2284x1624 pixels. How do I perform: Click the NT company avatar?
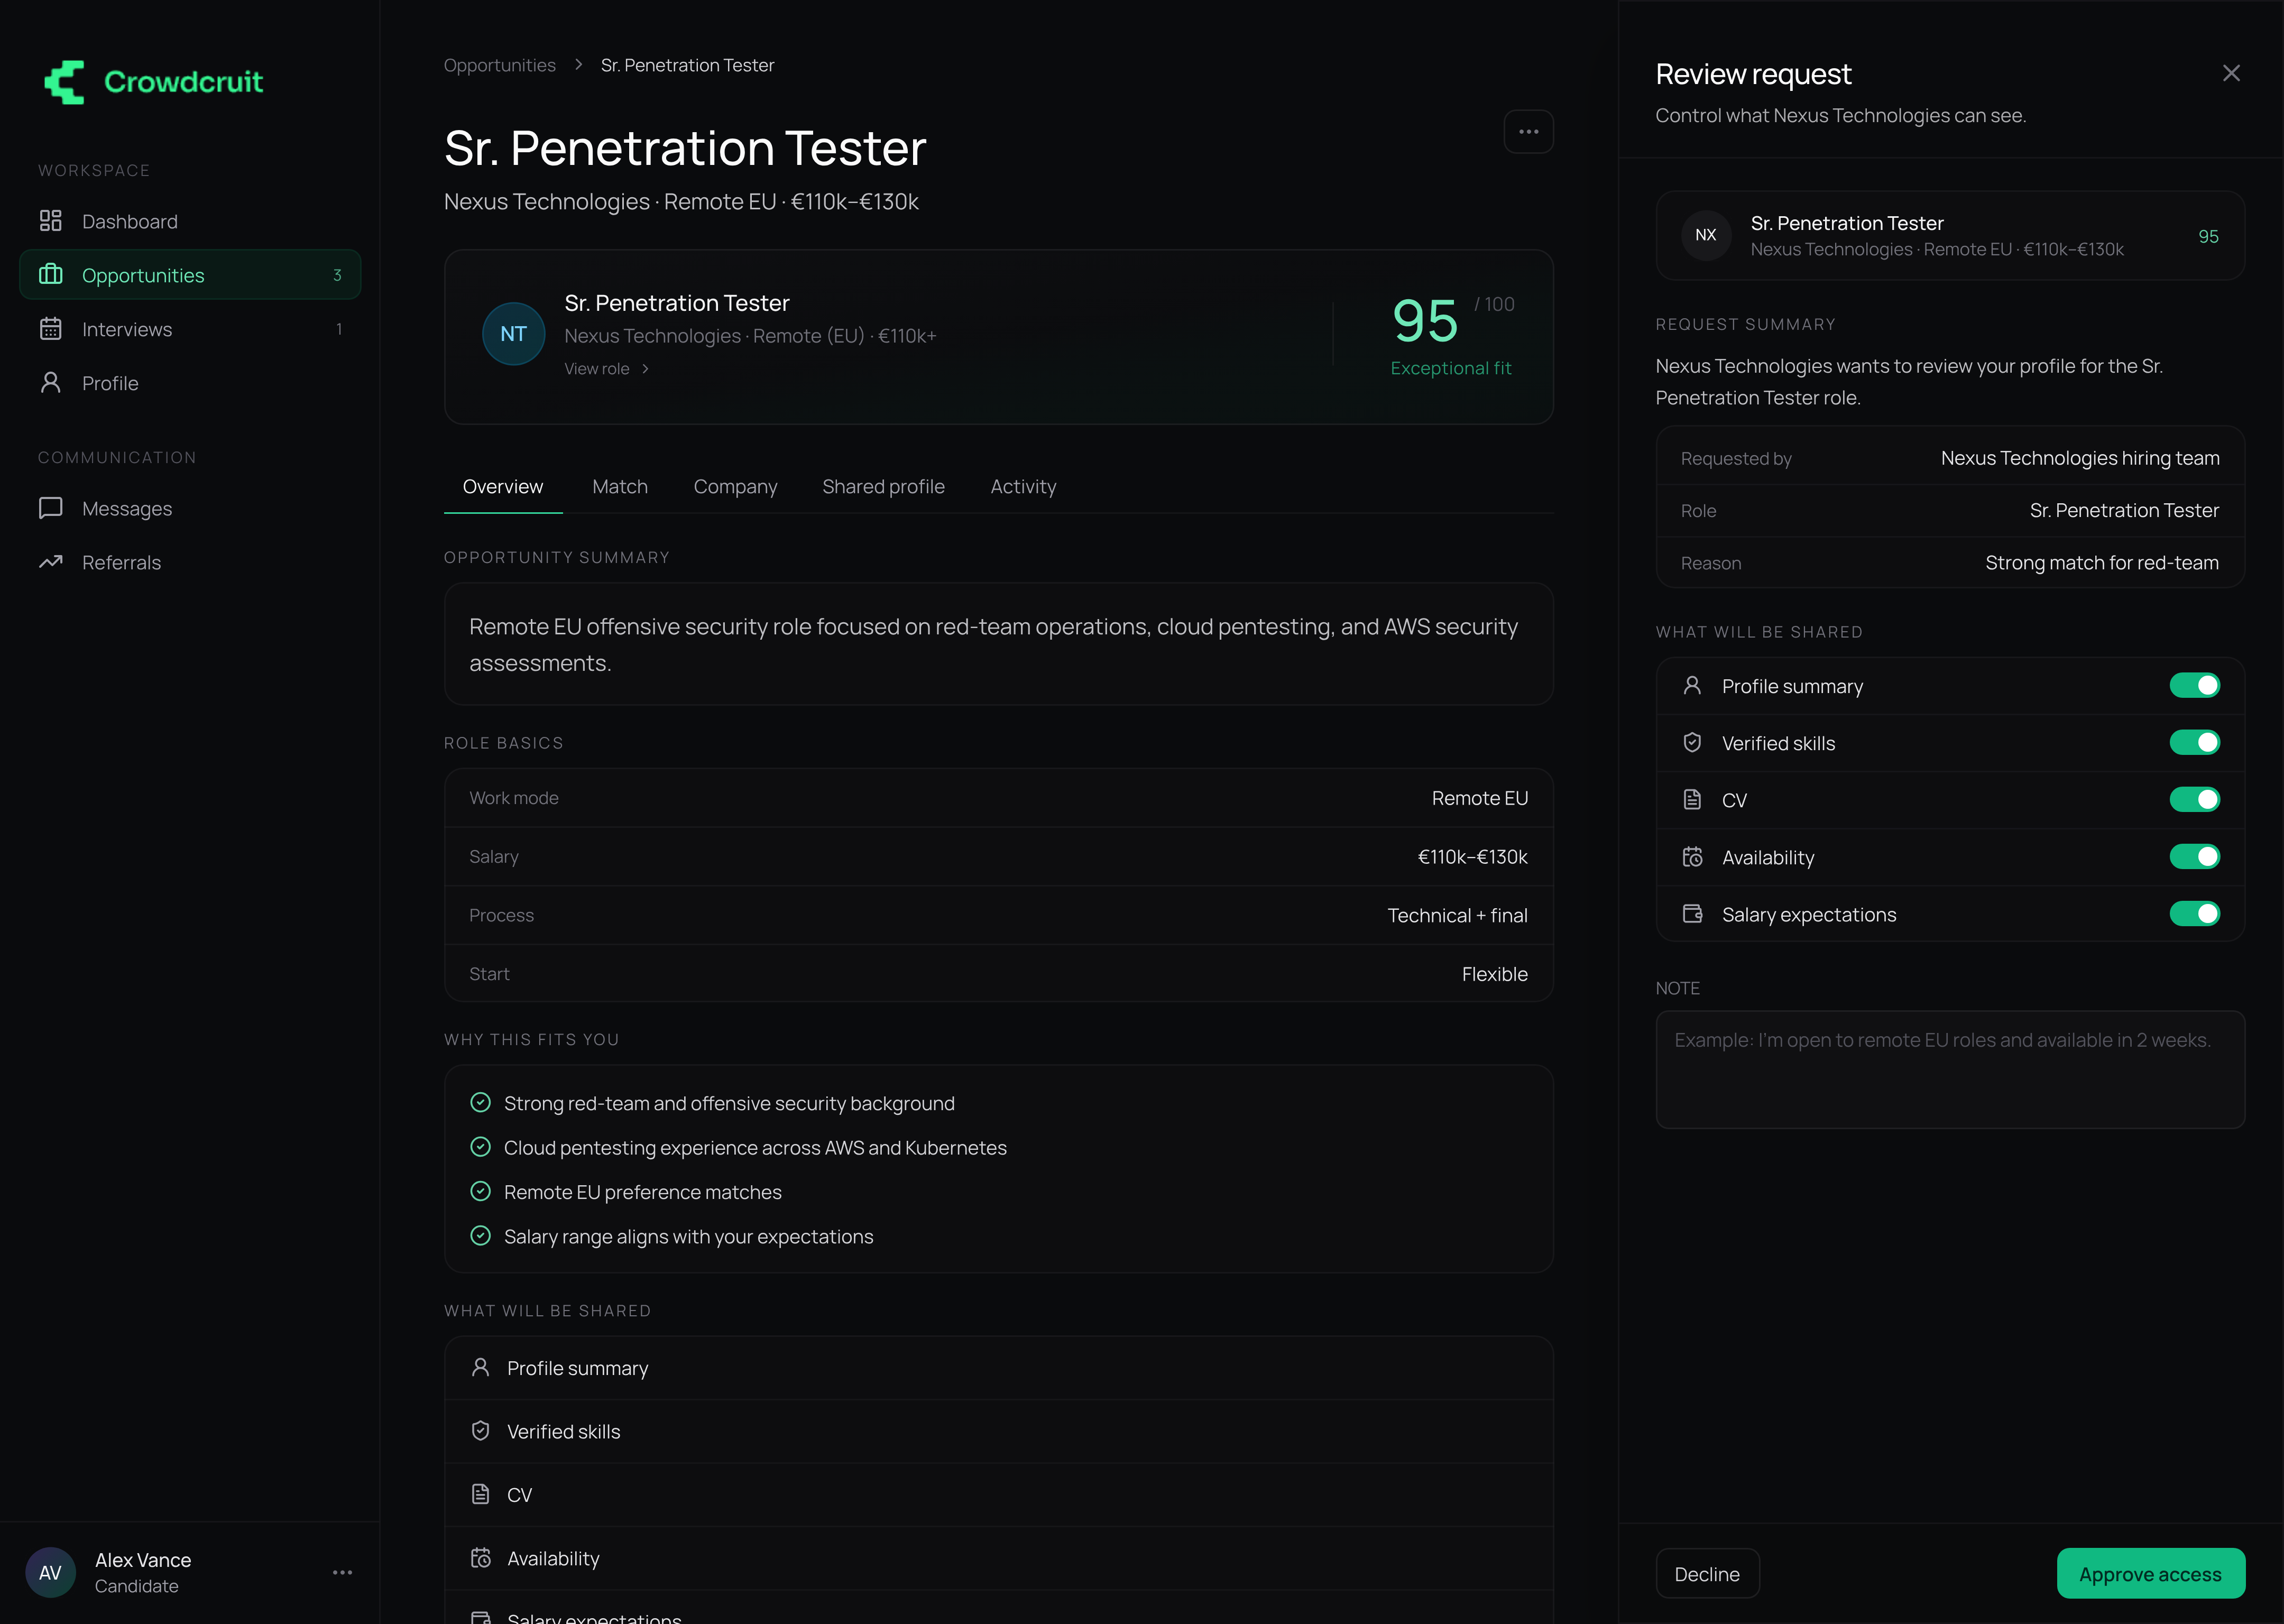pos(513,334)
